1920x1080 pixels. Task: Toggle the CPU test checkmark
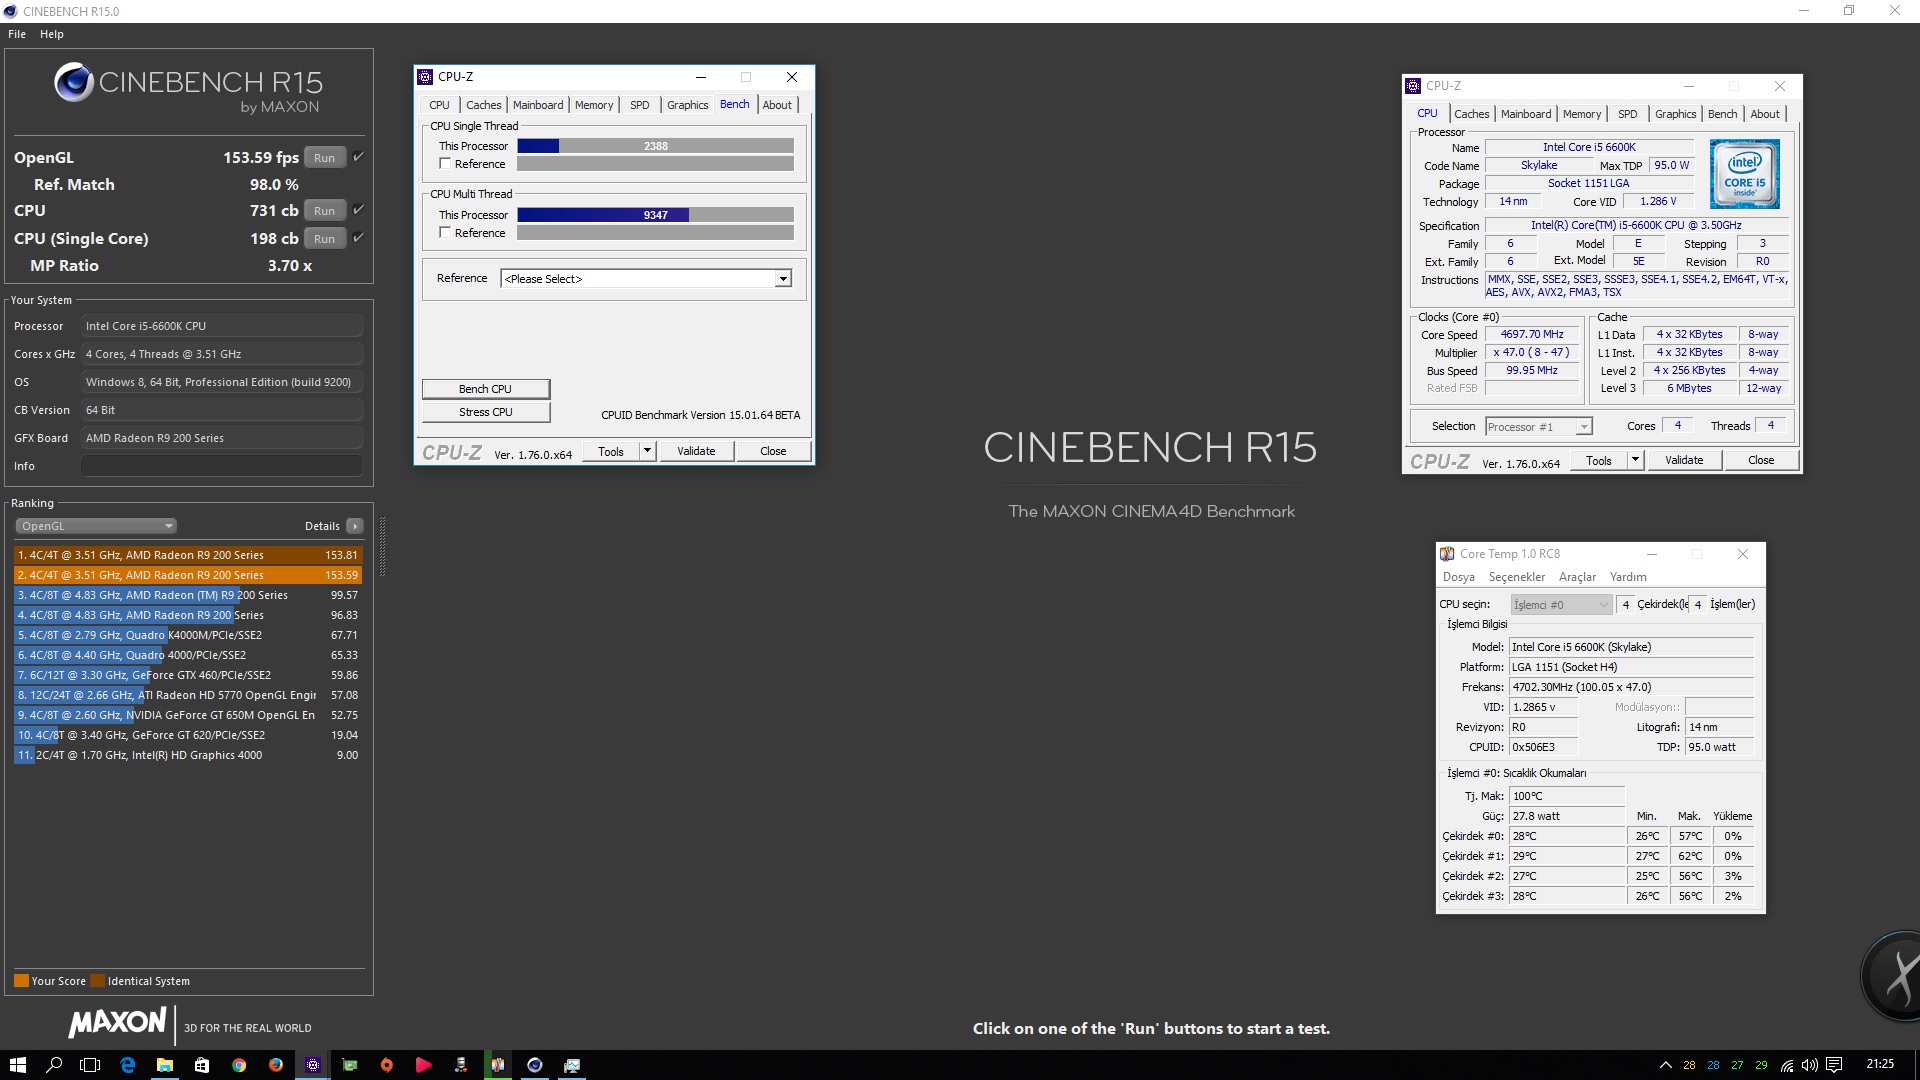[358, 210]
